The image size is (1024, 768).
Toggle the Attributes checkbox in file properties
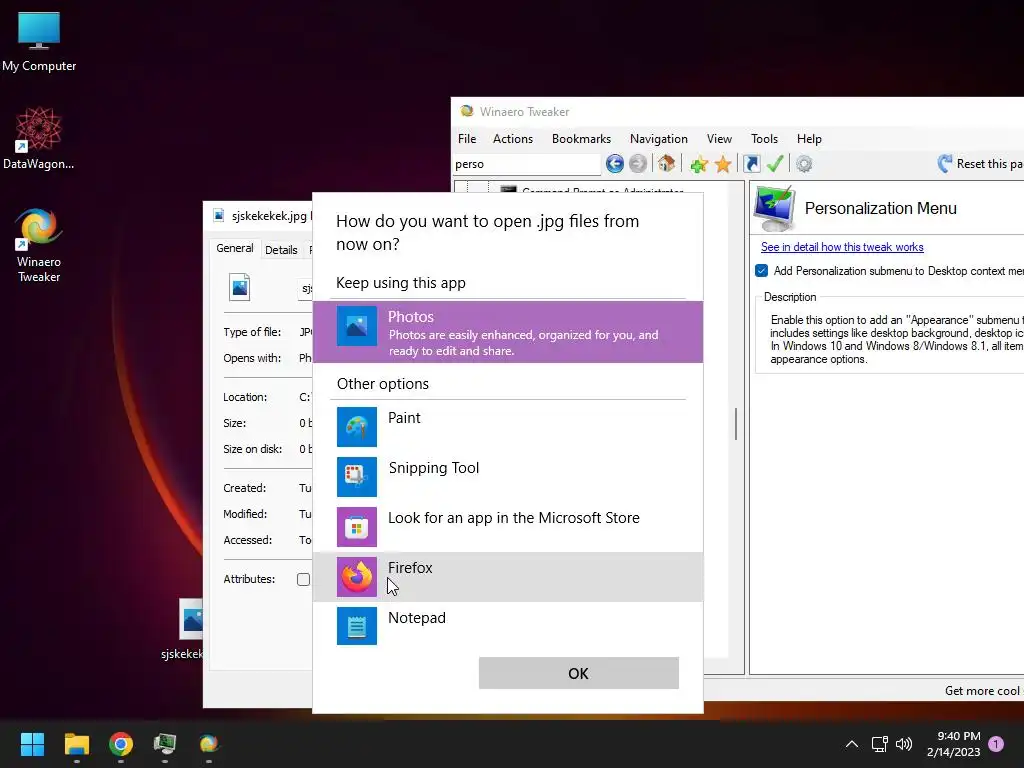pos(304,579)
